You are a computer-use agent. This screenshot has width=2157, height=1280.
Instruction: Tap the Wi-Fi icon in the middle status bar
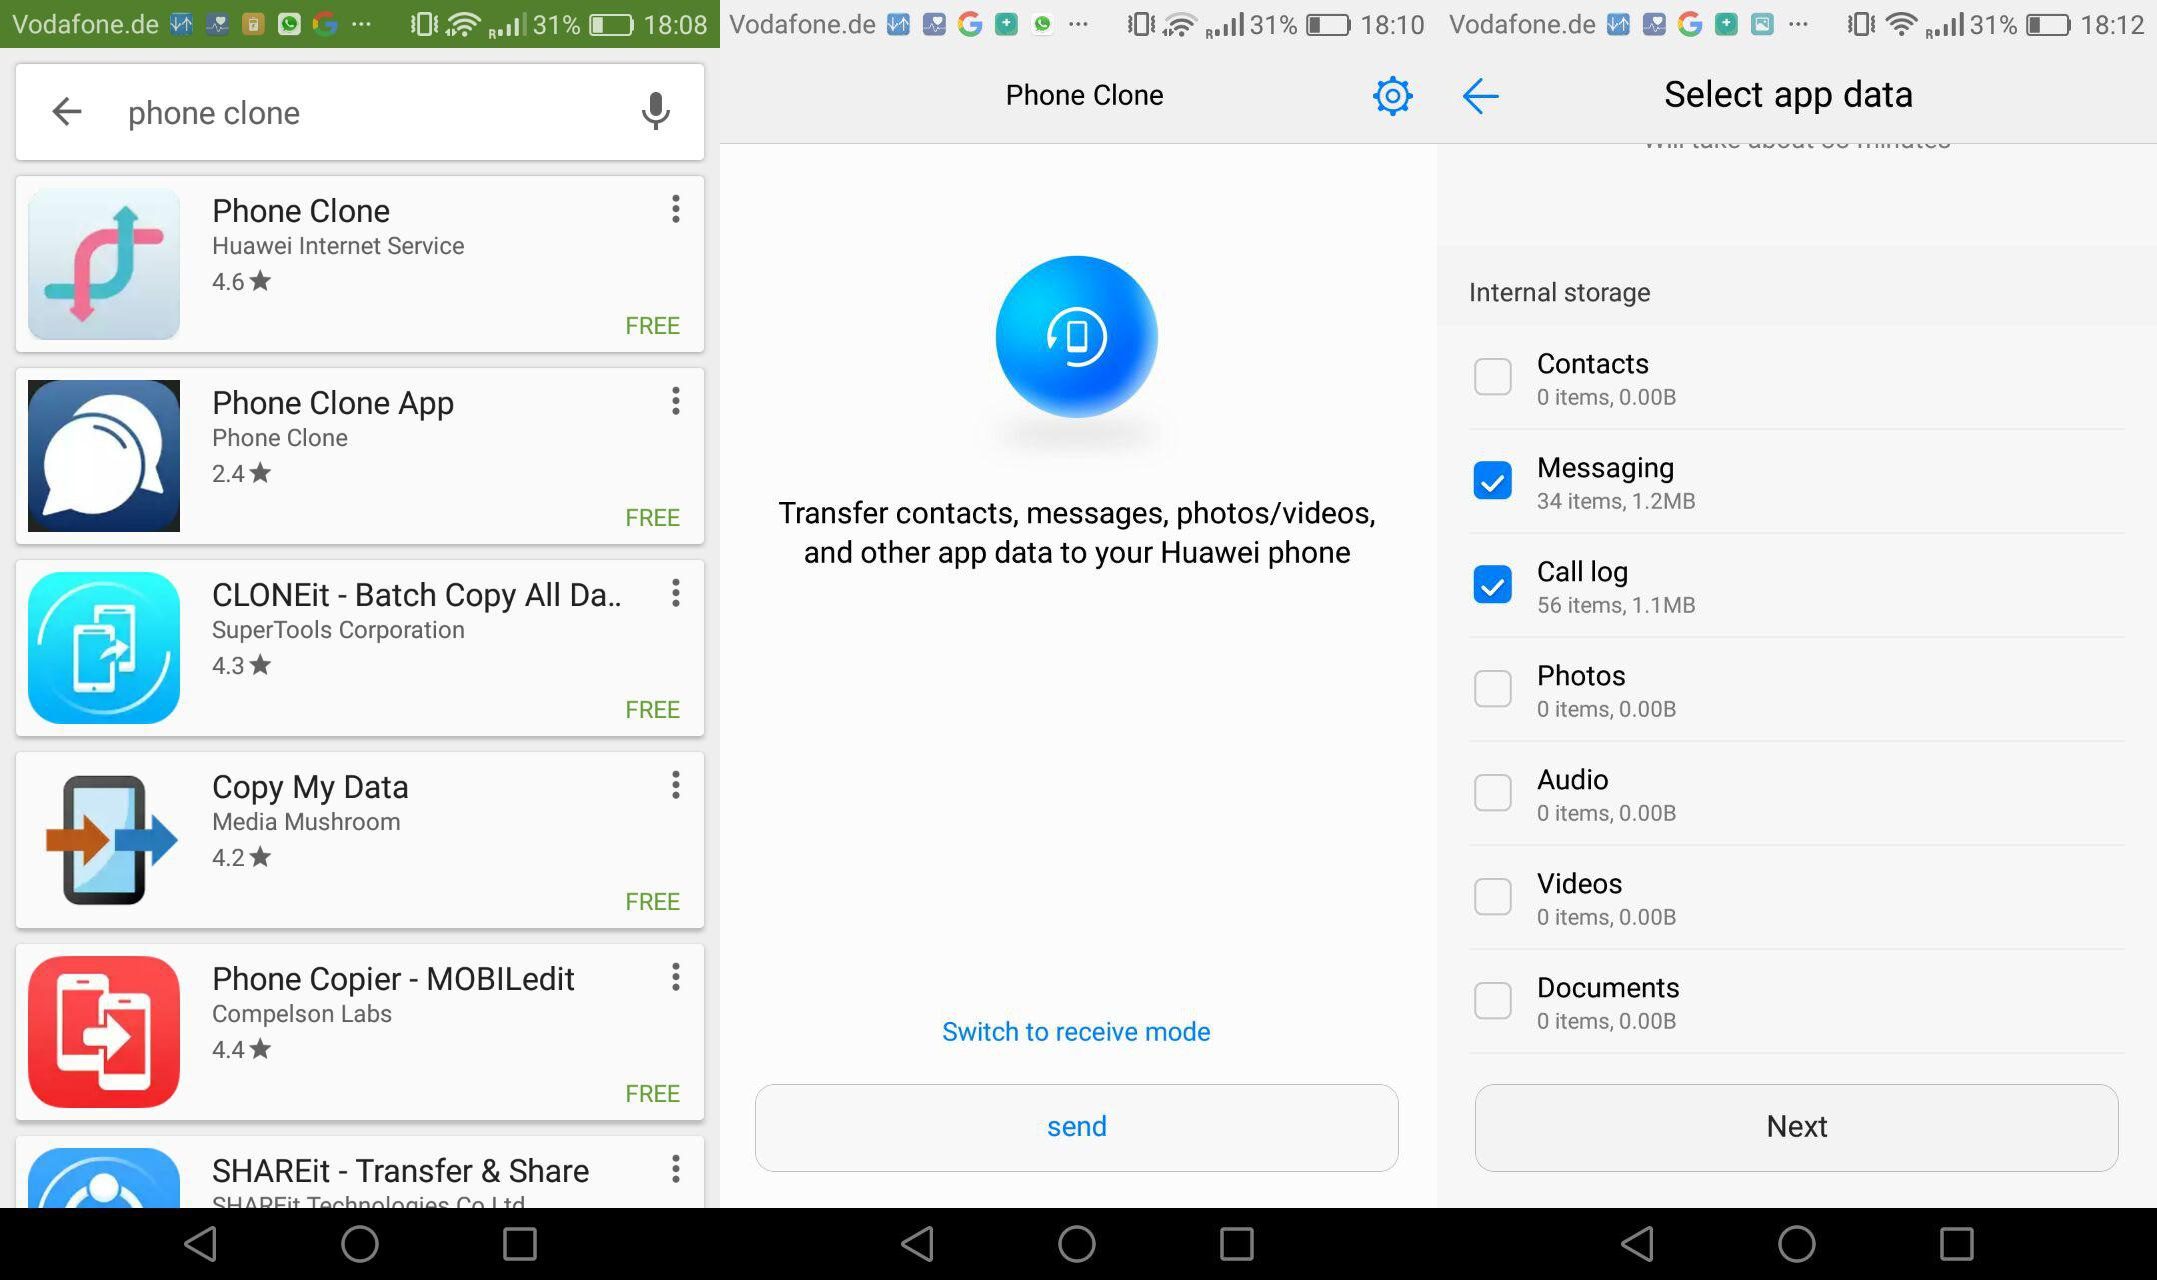(x=1180, y=25)
